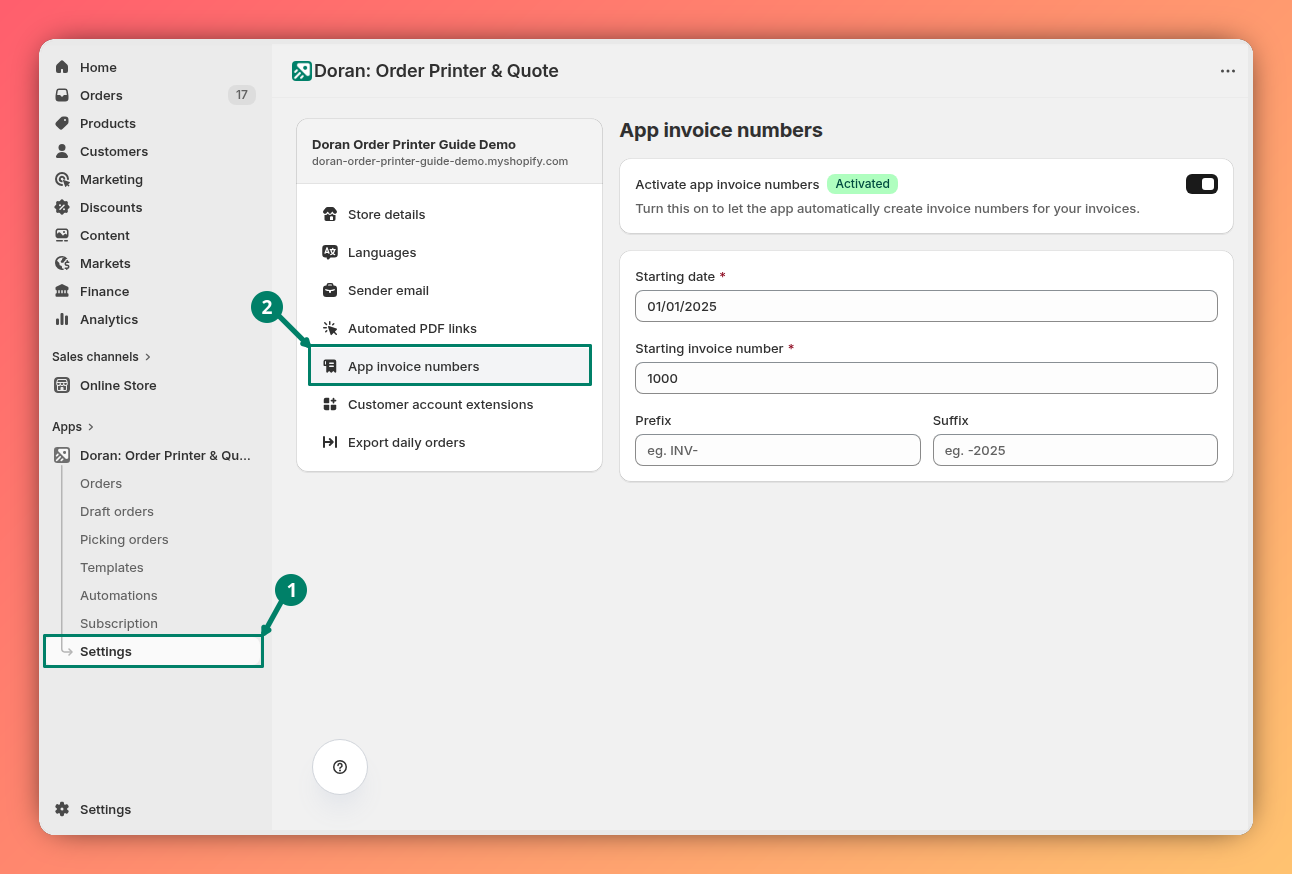Click the Products tag icon
This screenshot has width=1292, height=874.
[x=62, y=123]
